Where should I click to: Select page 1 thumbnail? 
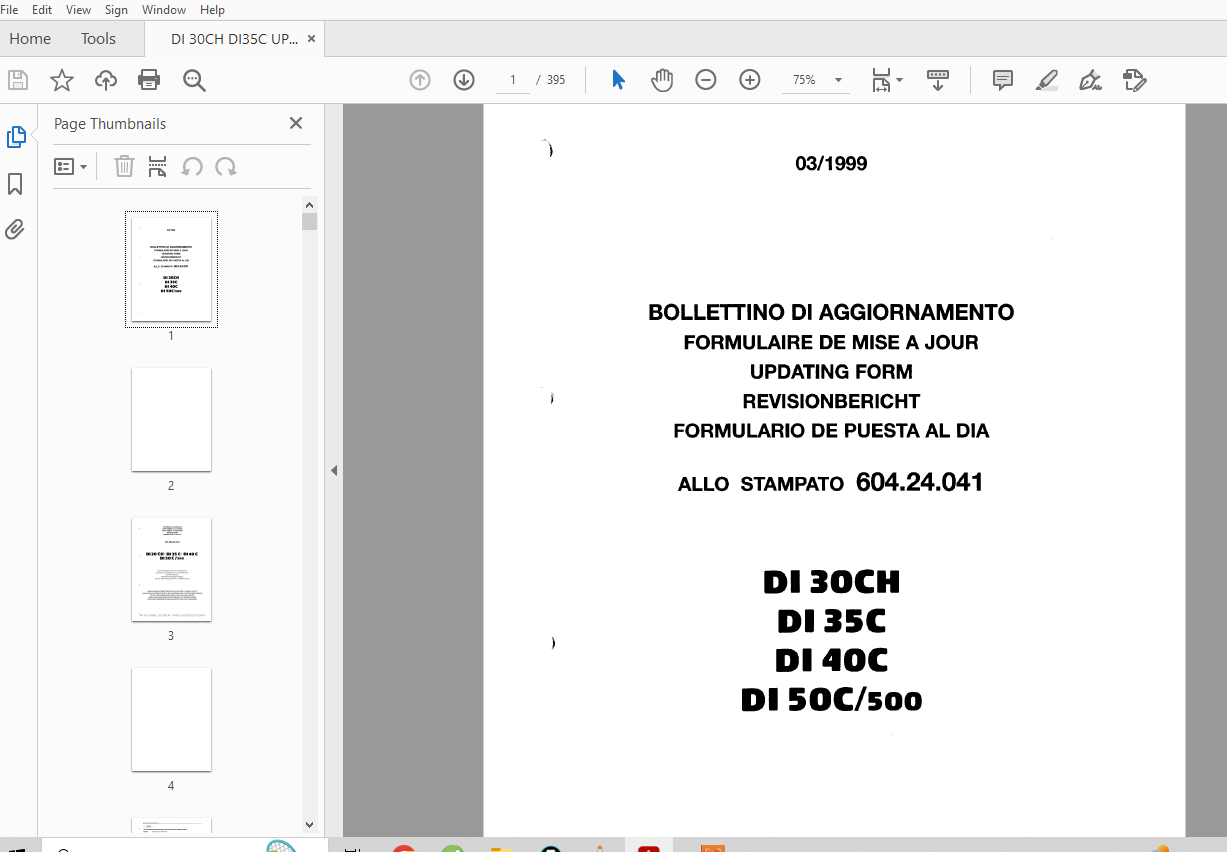(x=171, y=269)
